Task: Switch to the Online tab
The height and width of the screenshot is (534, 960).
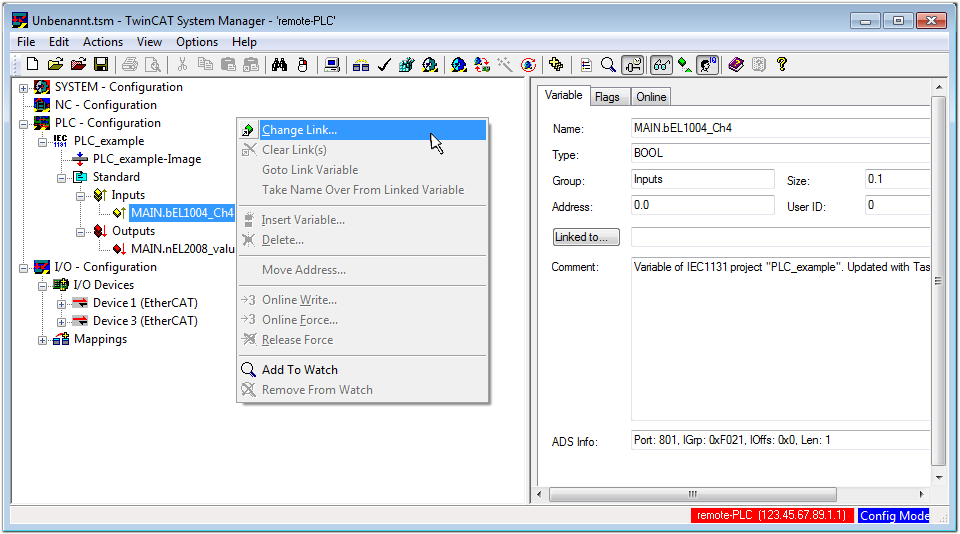Action: 651,97
